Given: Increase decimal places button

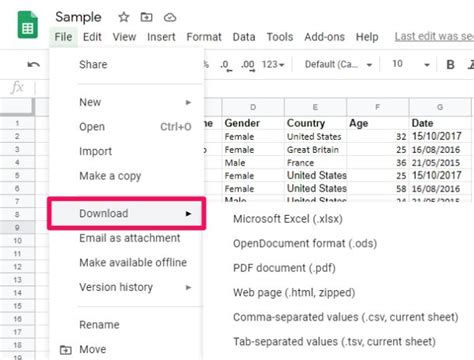Looking at the screenshot, I should pos(248,65).
